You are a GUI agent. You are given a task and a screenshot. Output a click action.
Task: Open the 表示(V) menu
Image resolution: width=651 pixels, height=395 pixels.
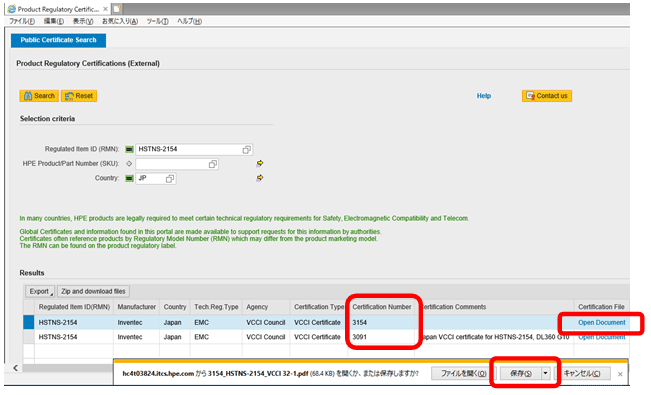pyautogui.click(x=83, y=21)
